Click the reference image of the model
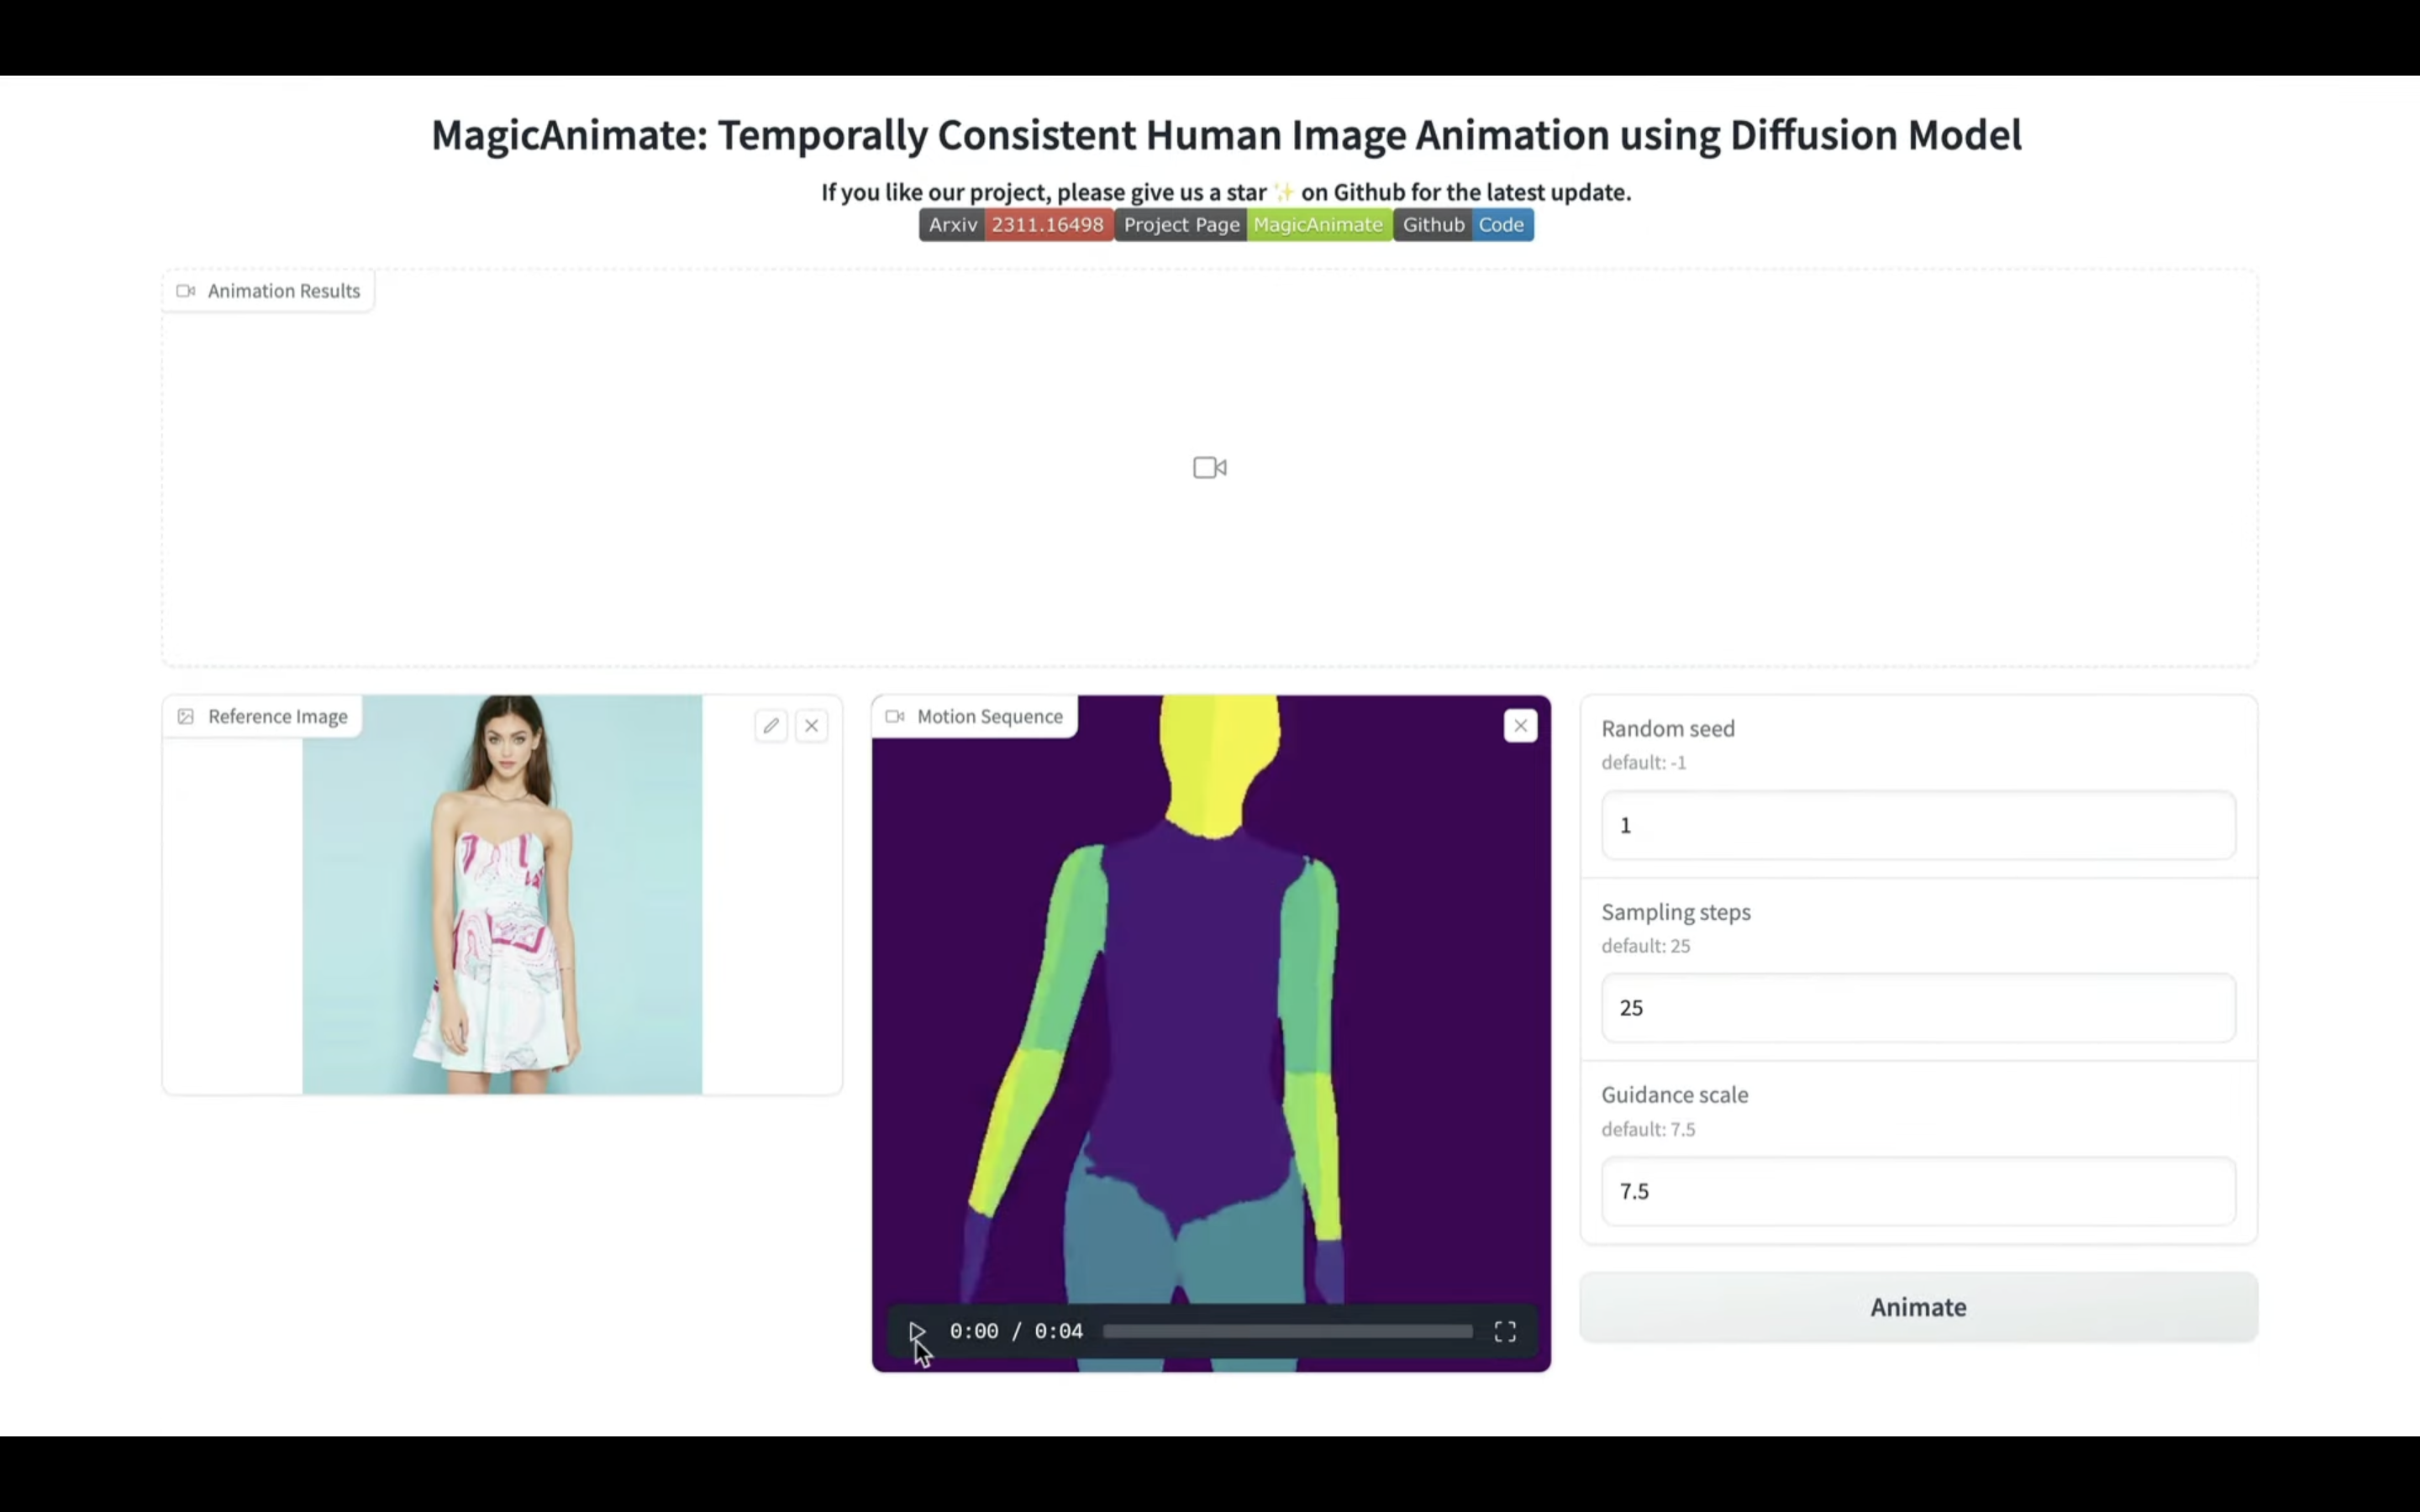 click(502, 895)
